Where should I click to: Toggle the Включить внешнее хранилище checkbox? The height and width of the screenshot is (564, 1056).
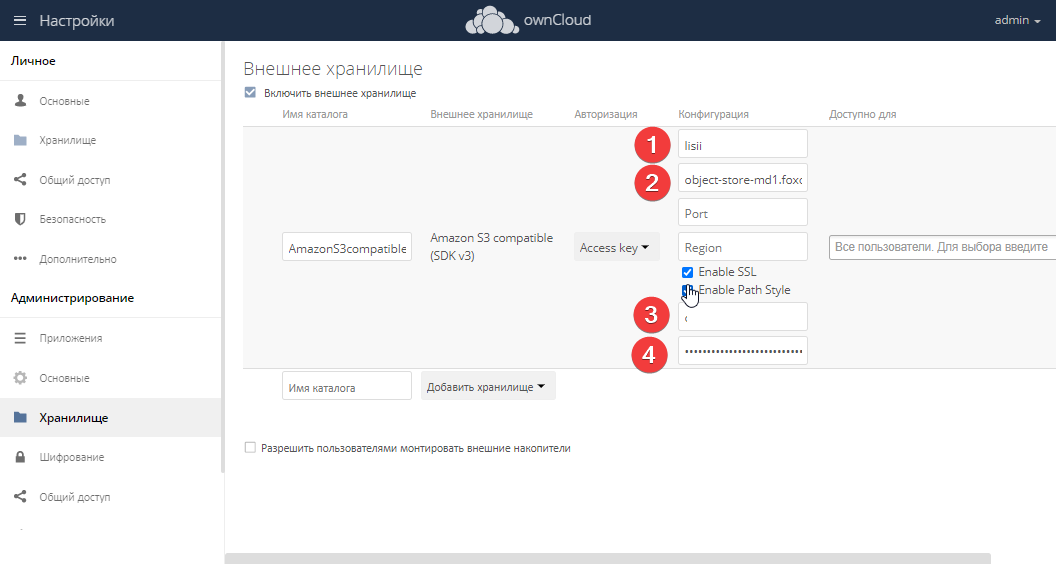point(250,92)
